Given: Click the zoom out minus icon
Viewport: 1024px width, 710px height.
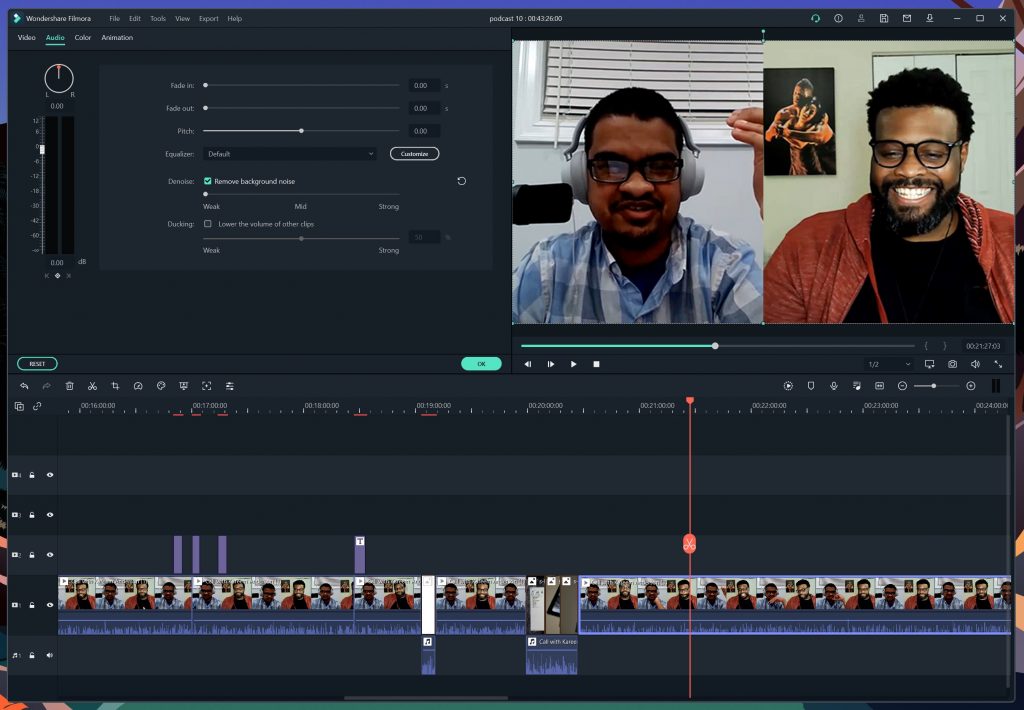Looking at the screenshot, I should (x=903, y=386).
